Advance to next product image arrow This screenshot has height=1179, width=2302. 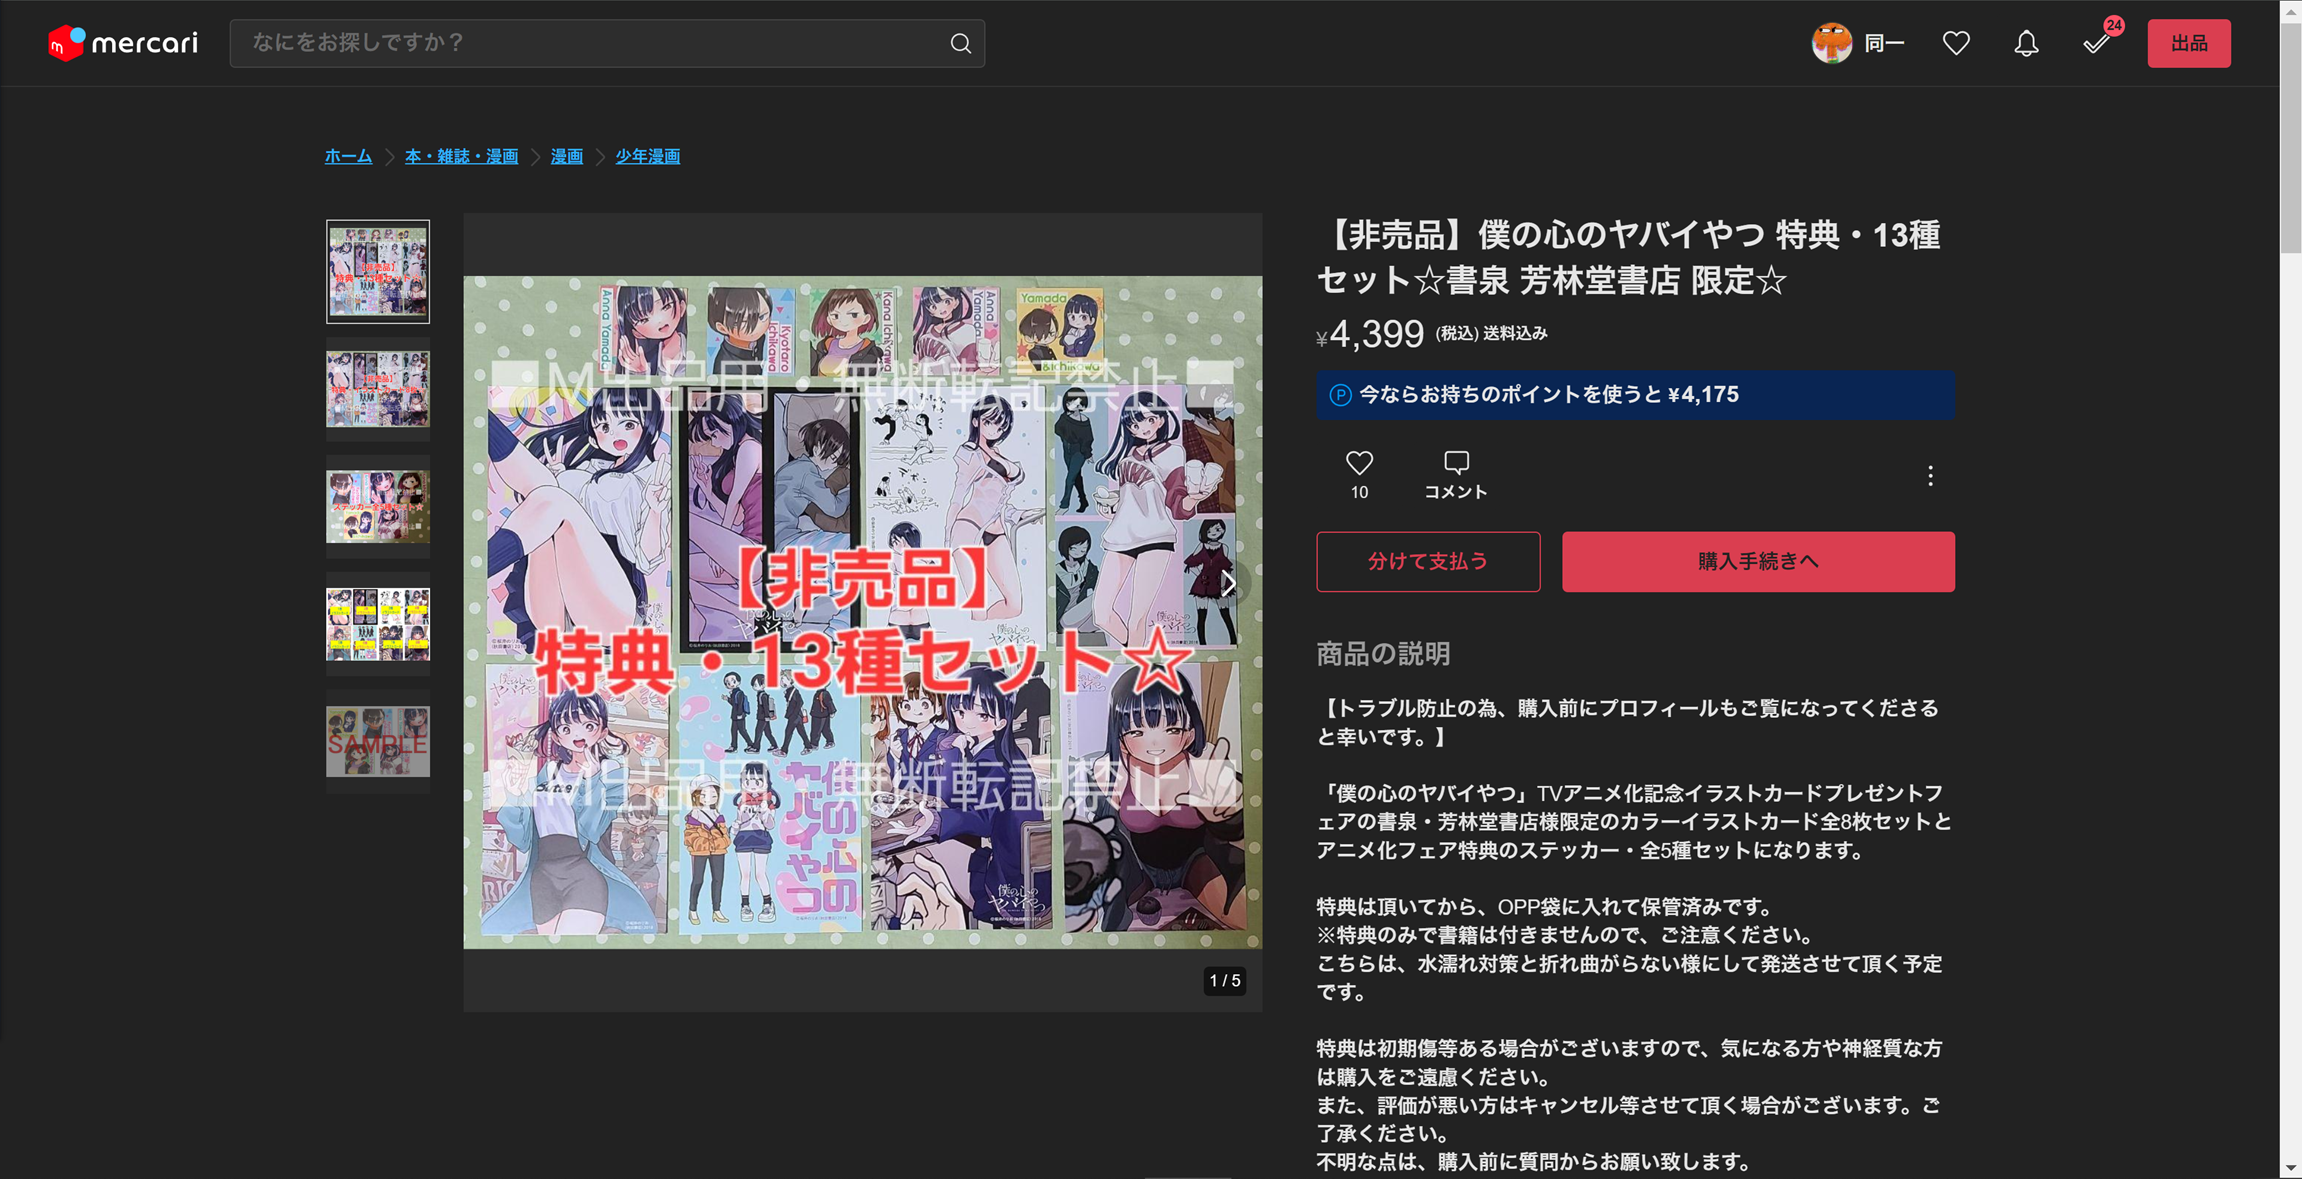1229,584
